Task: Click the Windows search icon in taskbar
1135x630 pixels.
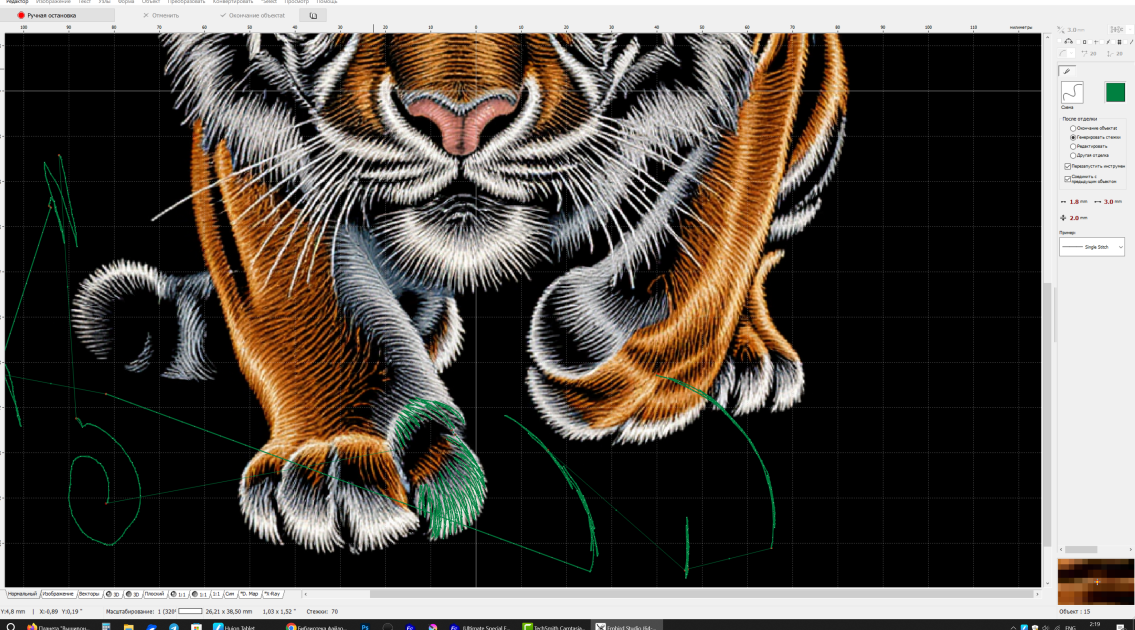Action: (x=10, y=626)
